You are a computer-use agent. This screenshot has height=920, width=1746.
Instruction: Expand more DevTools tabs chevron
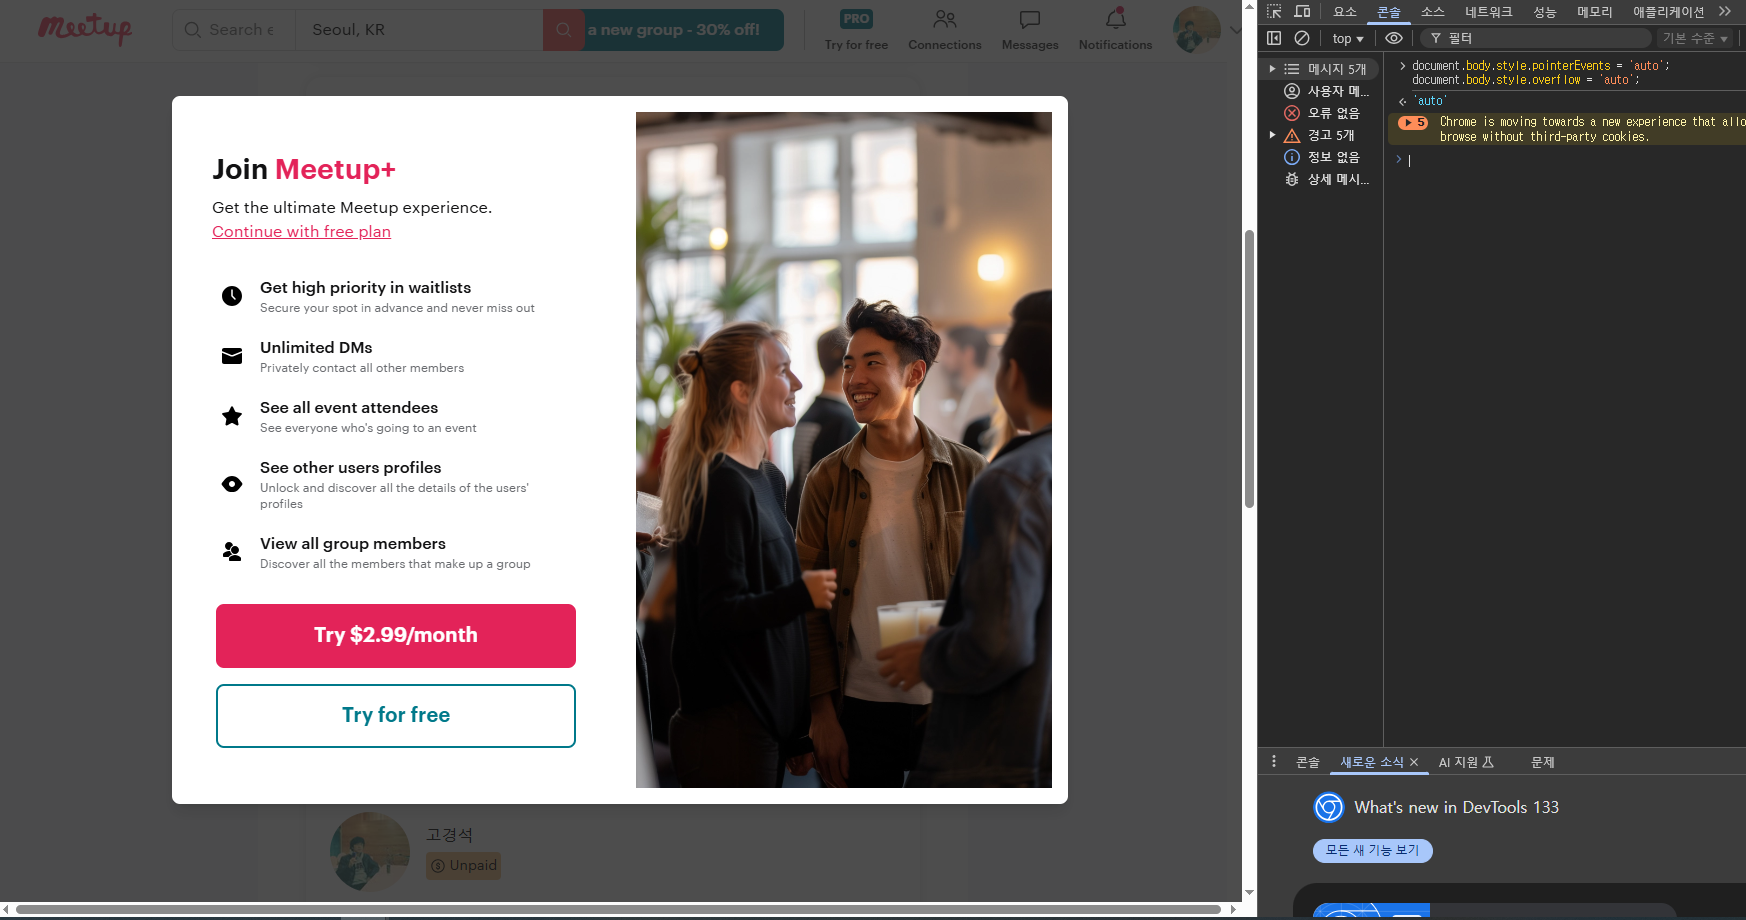pyautogui.click(x=1725, y=12)
